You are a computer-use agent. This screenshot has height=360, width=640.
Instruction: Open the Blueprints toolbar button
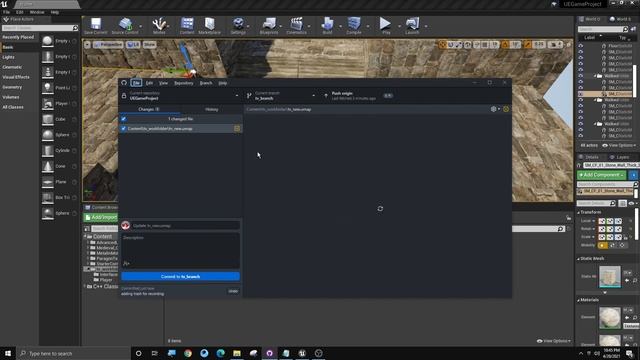tap(269, 26)
